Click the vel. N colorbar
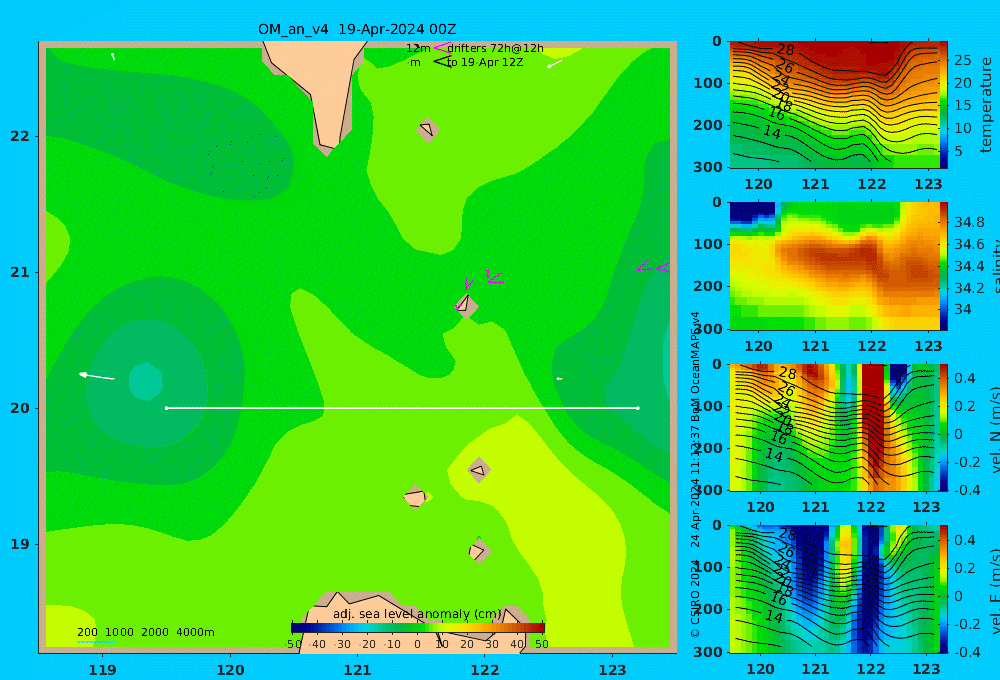 (944, 427)
